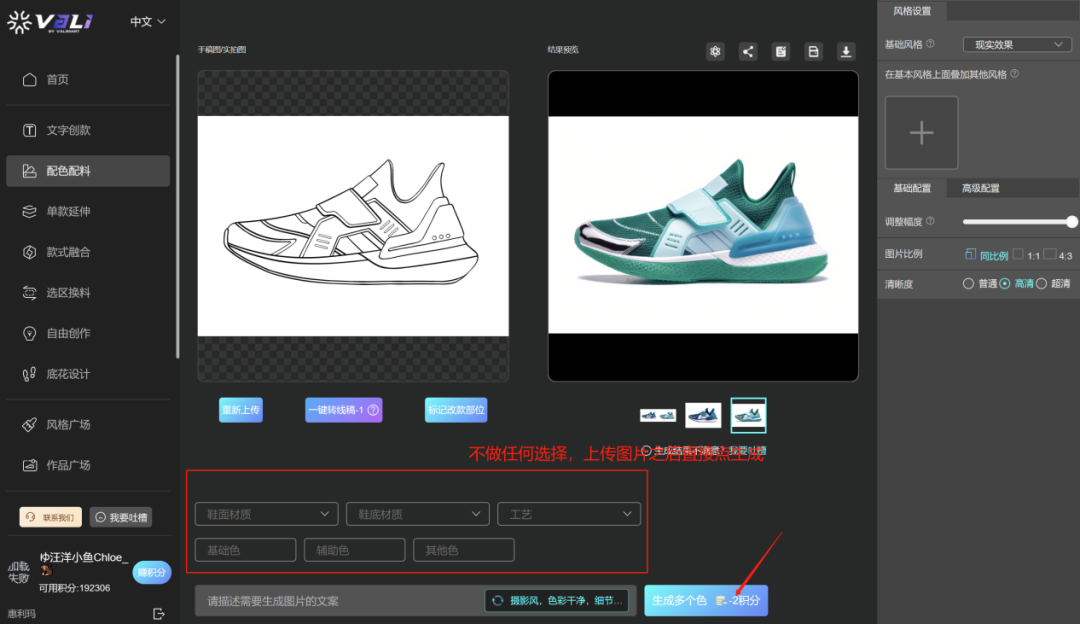
Task: Open the flower-shaped settings icon above preview
Action: pyautogui.click(x=715, y=52)
